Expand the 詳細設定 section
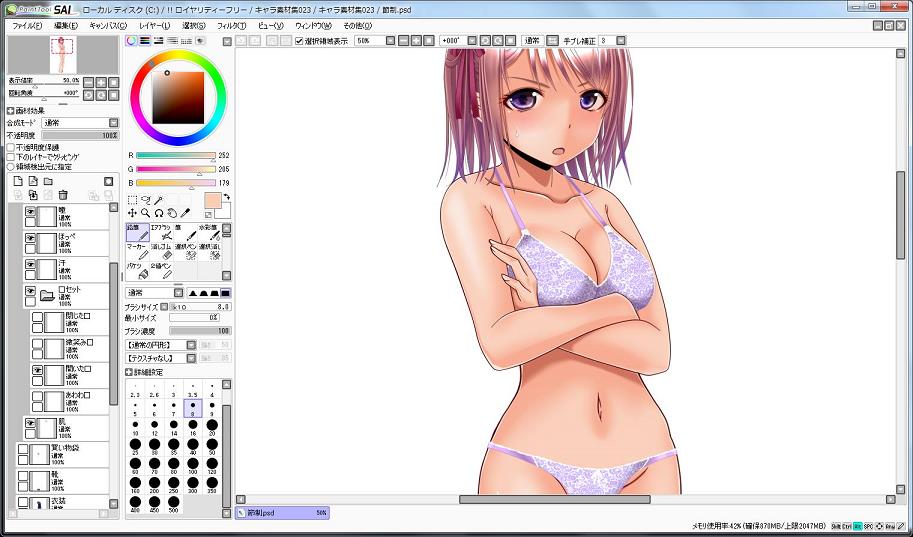This screenshot has height=537, width=913. (x=129, y=372)
